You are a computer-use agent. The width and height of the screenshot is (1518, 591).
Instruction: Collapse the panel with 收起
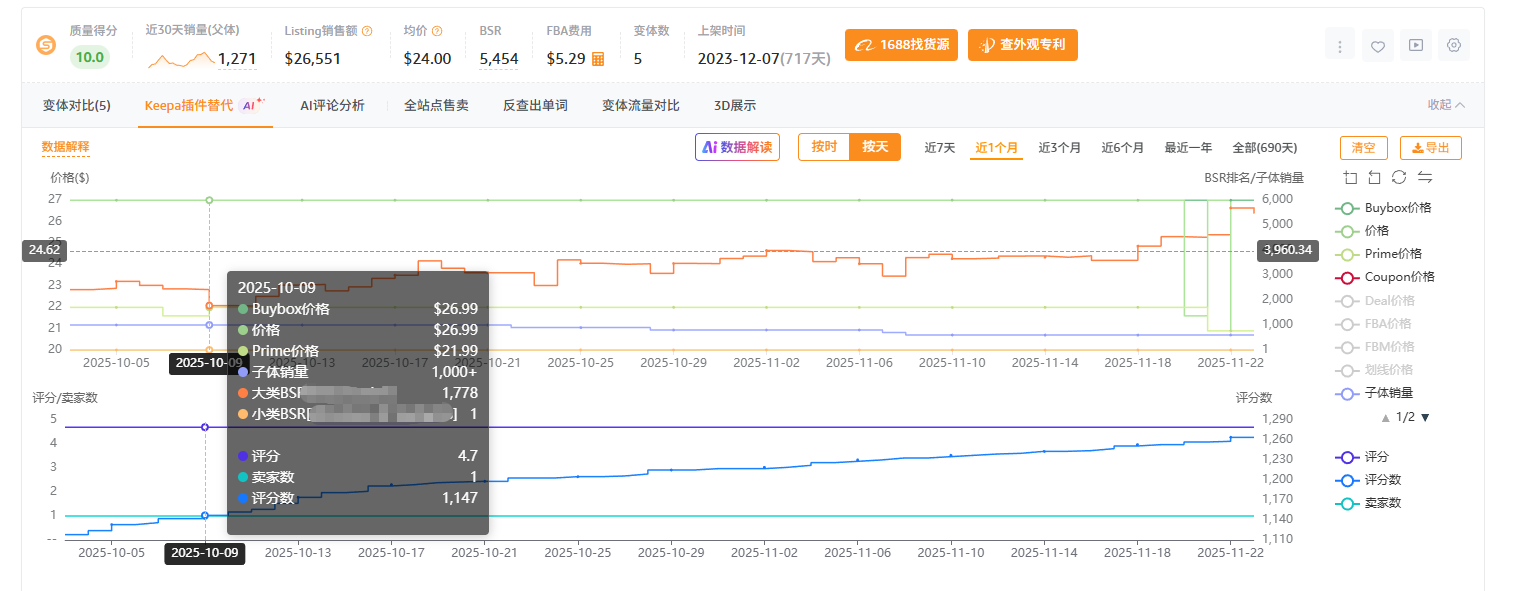(1446, 105)
